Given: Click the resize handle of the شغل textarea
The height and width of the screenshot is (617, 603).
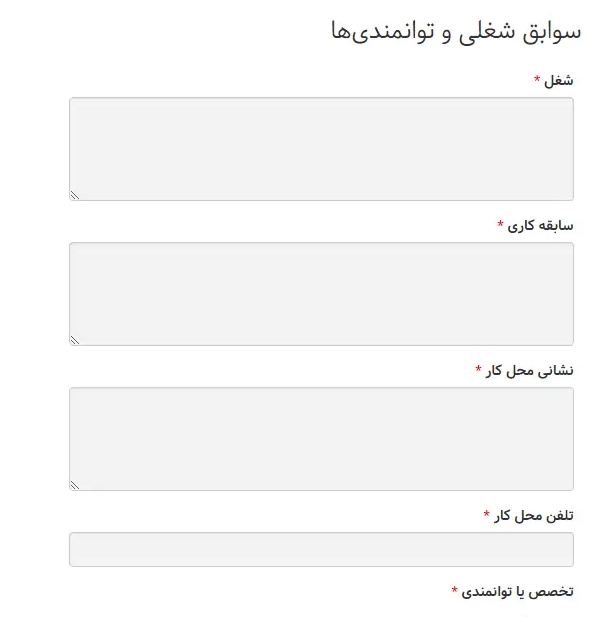Looking at the screenshot, I should pos(75,195).
